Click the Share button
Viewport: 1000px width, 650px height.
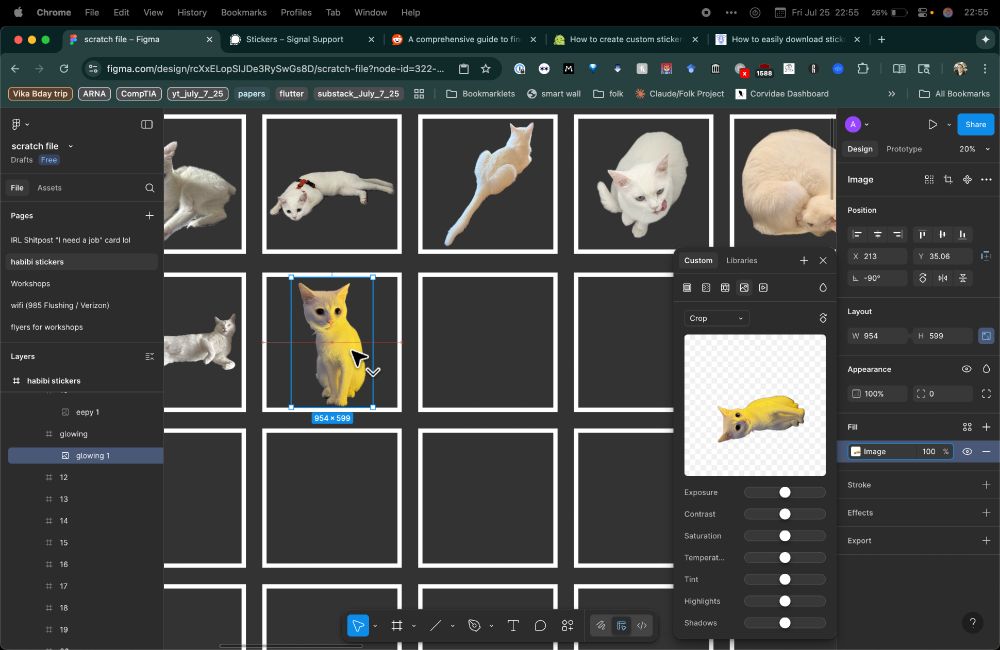pyautogui.click(x=975, y=124)
